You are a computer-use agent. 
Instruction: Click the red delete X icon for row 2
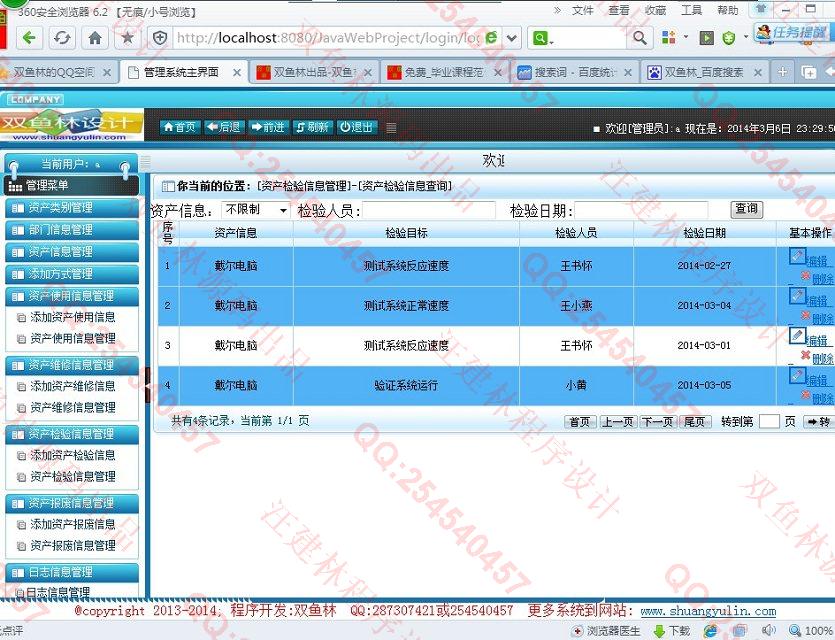(805, 316)
